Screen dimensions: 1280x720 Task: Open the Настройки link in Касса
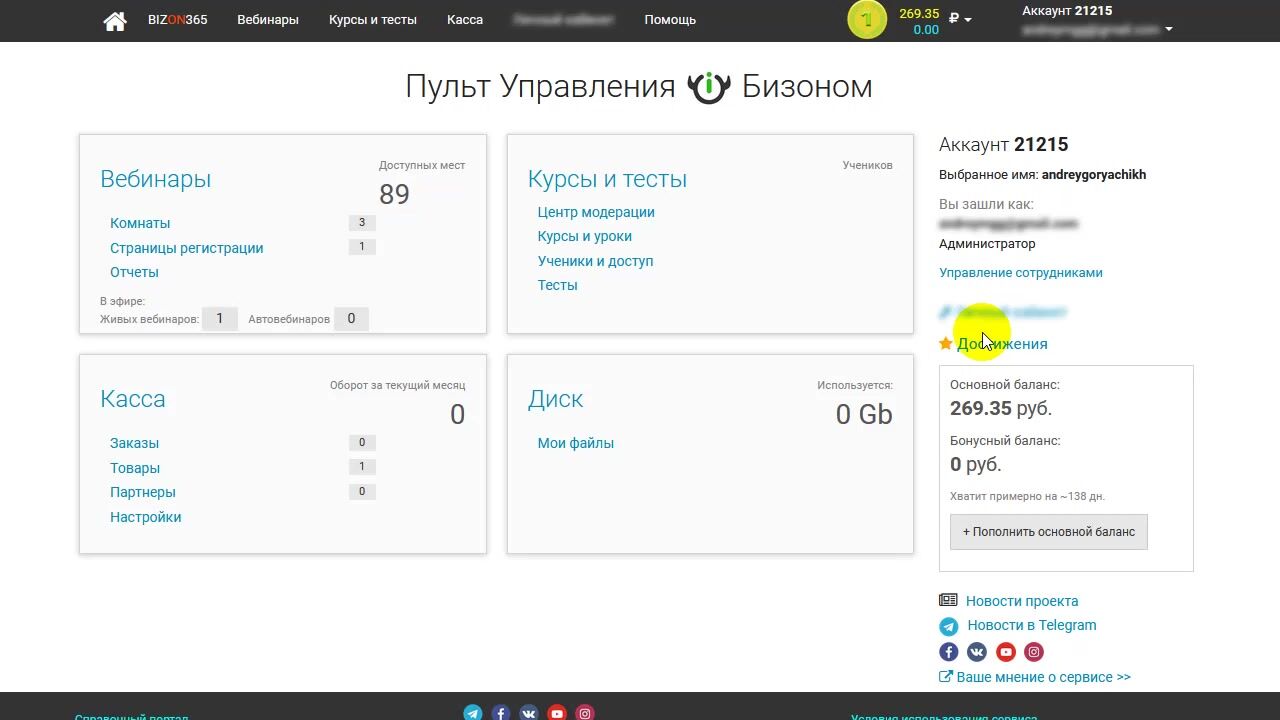coord(146,517)
